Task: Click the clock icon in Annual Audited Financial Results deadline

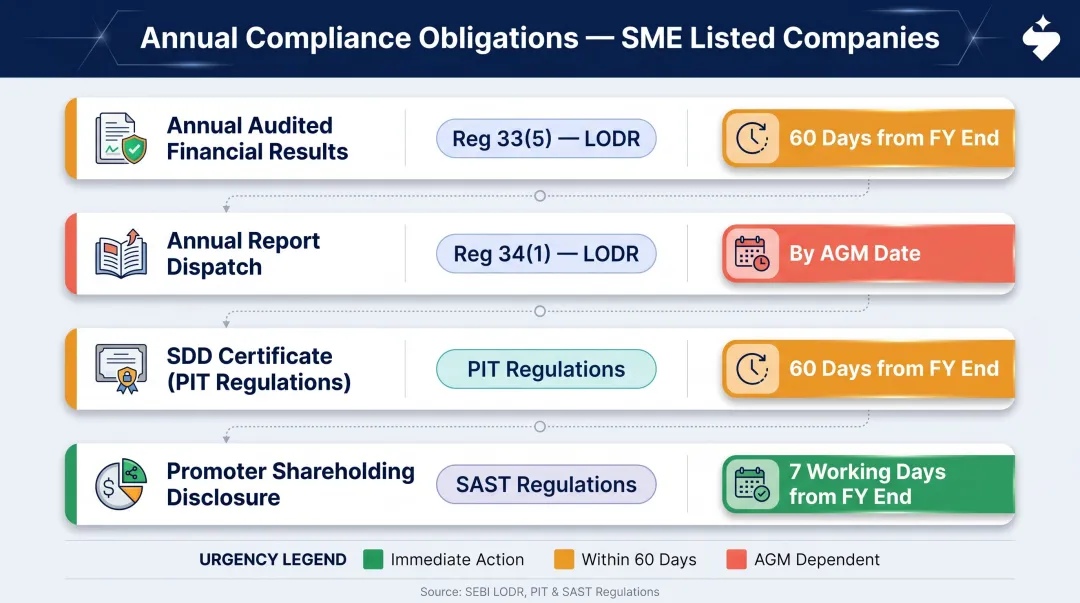Action: (752, 138)
